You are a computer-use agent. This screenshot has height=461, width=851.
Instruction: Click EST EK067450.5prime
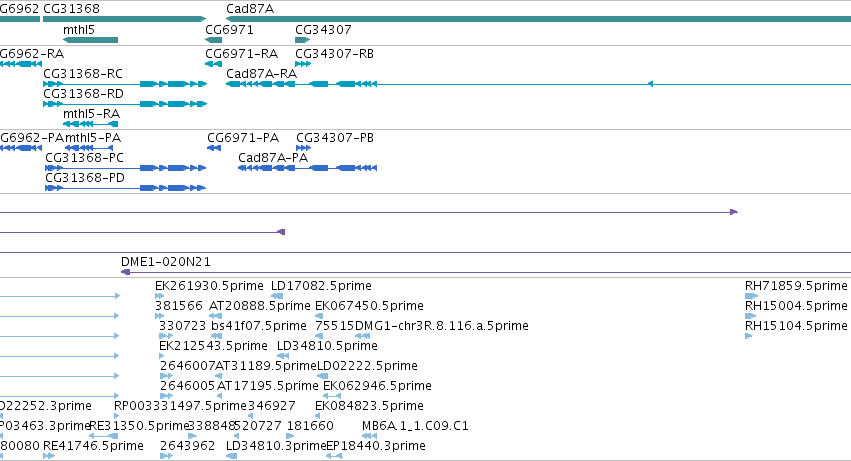(x=369, y=306)
